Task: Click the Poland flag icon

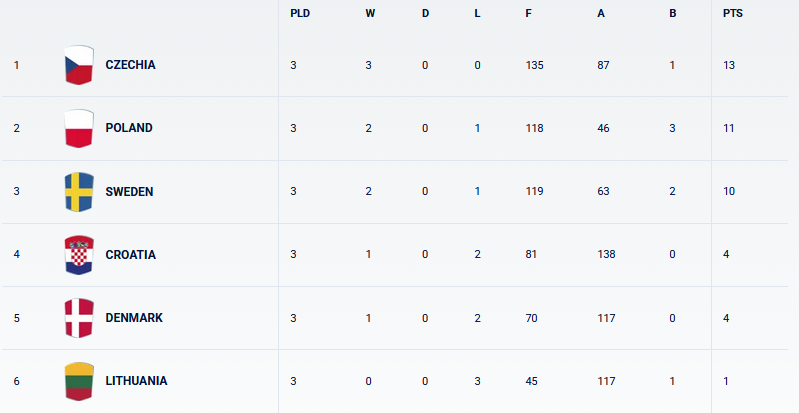Action: tap(79, 128)
